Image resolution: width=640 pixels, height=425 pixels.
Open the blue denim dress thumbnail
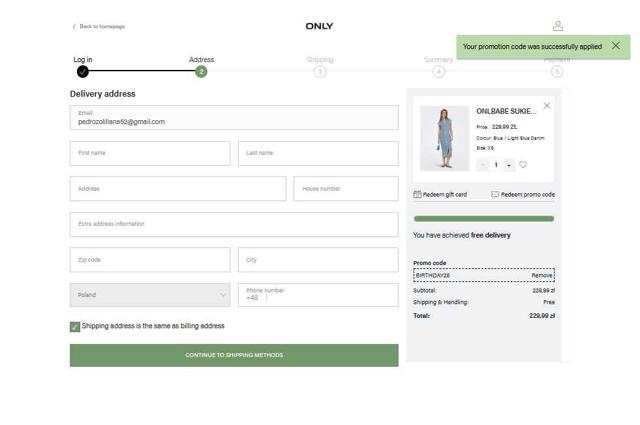[444, 138]
